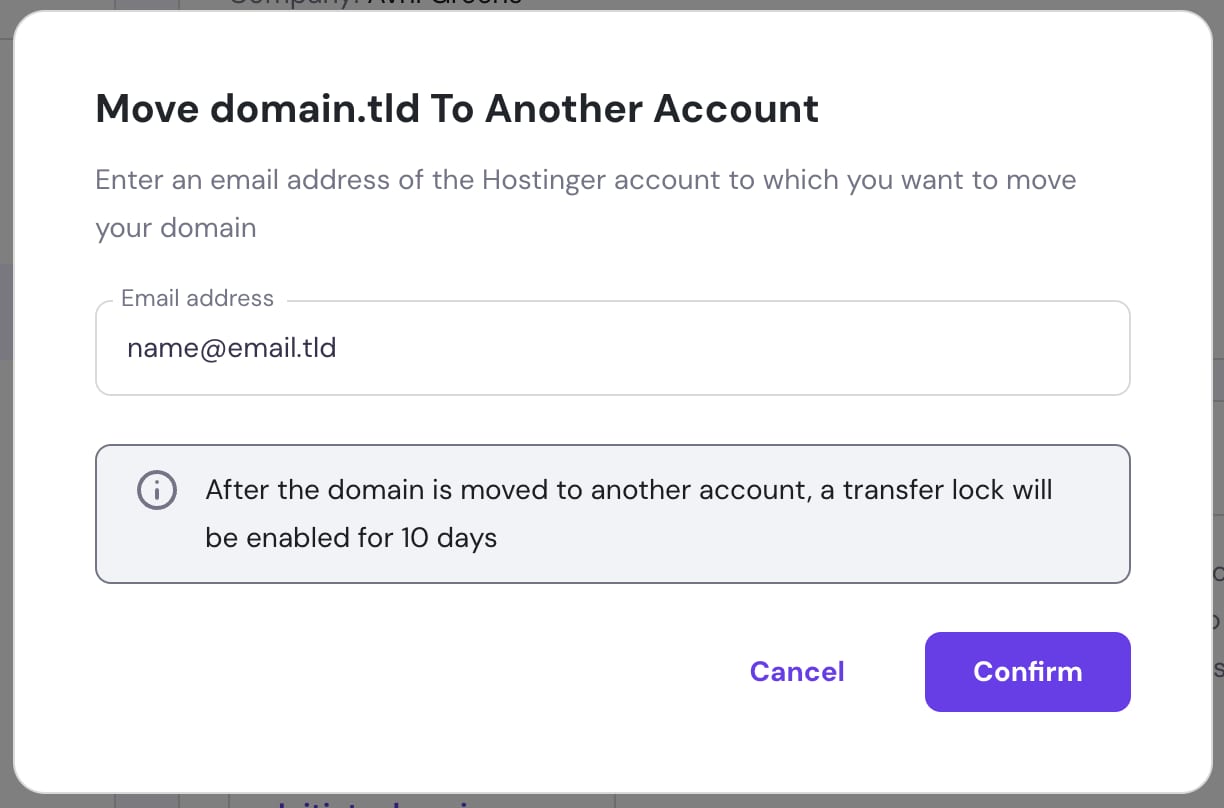Click the word "Hostinger" in the description

(544, 180)
